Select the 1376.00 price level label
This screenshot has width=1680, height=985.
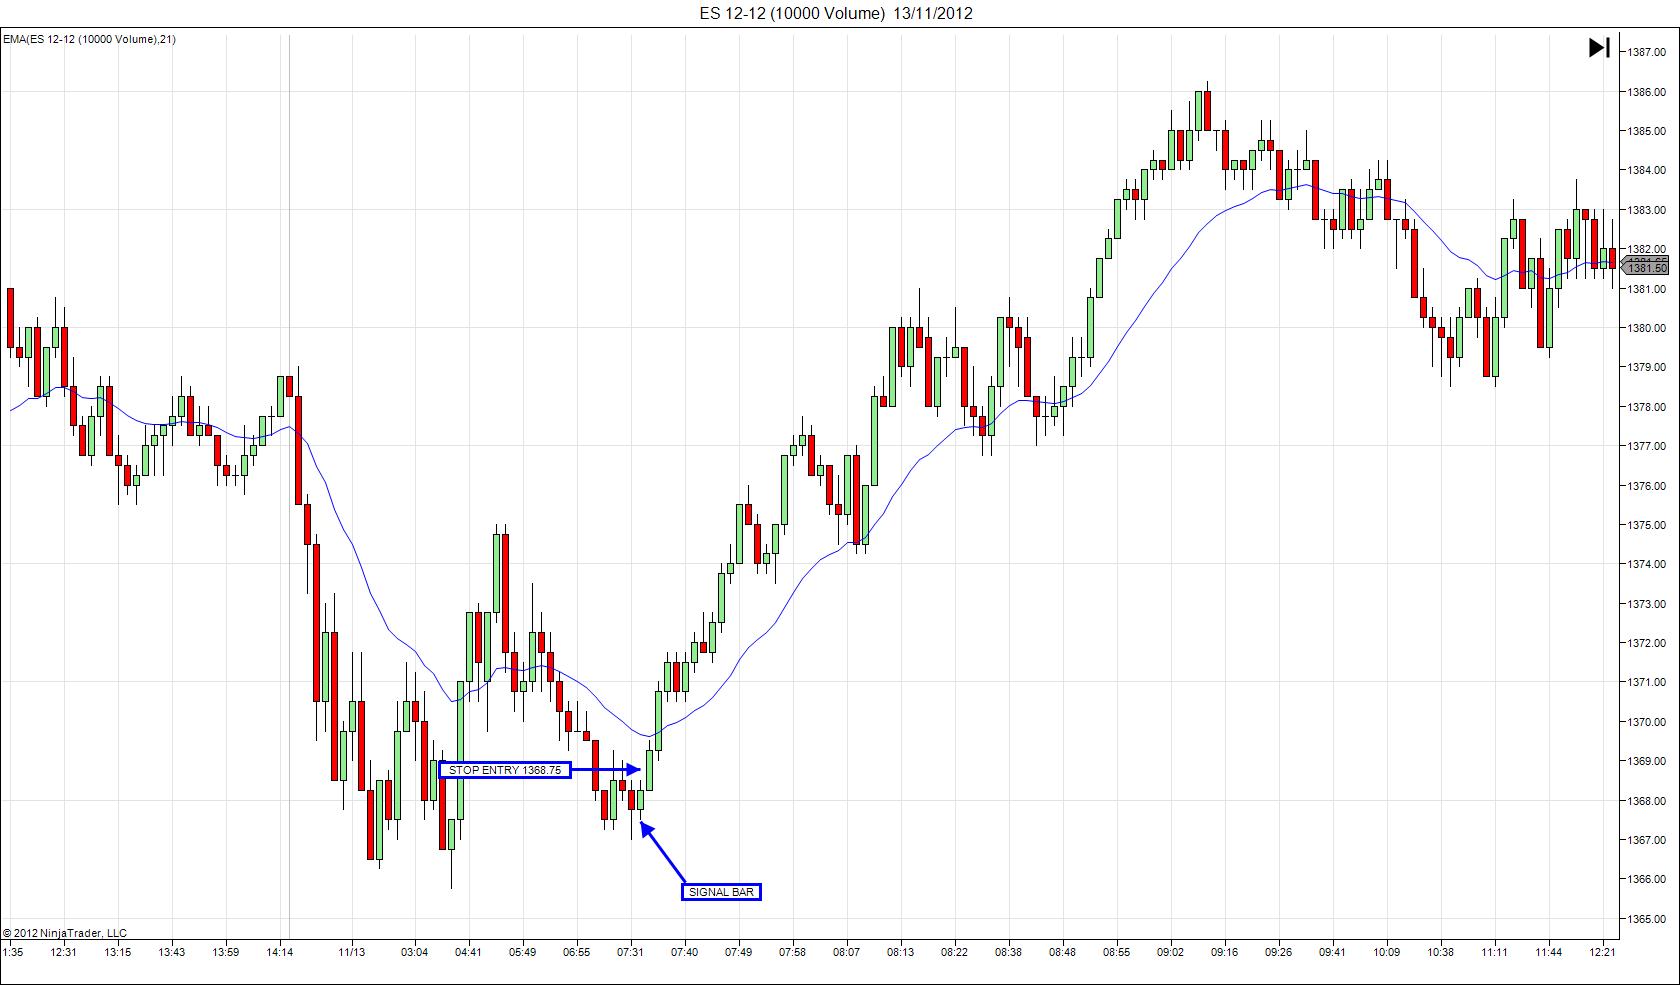1646,486
